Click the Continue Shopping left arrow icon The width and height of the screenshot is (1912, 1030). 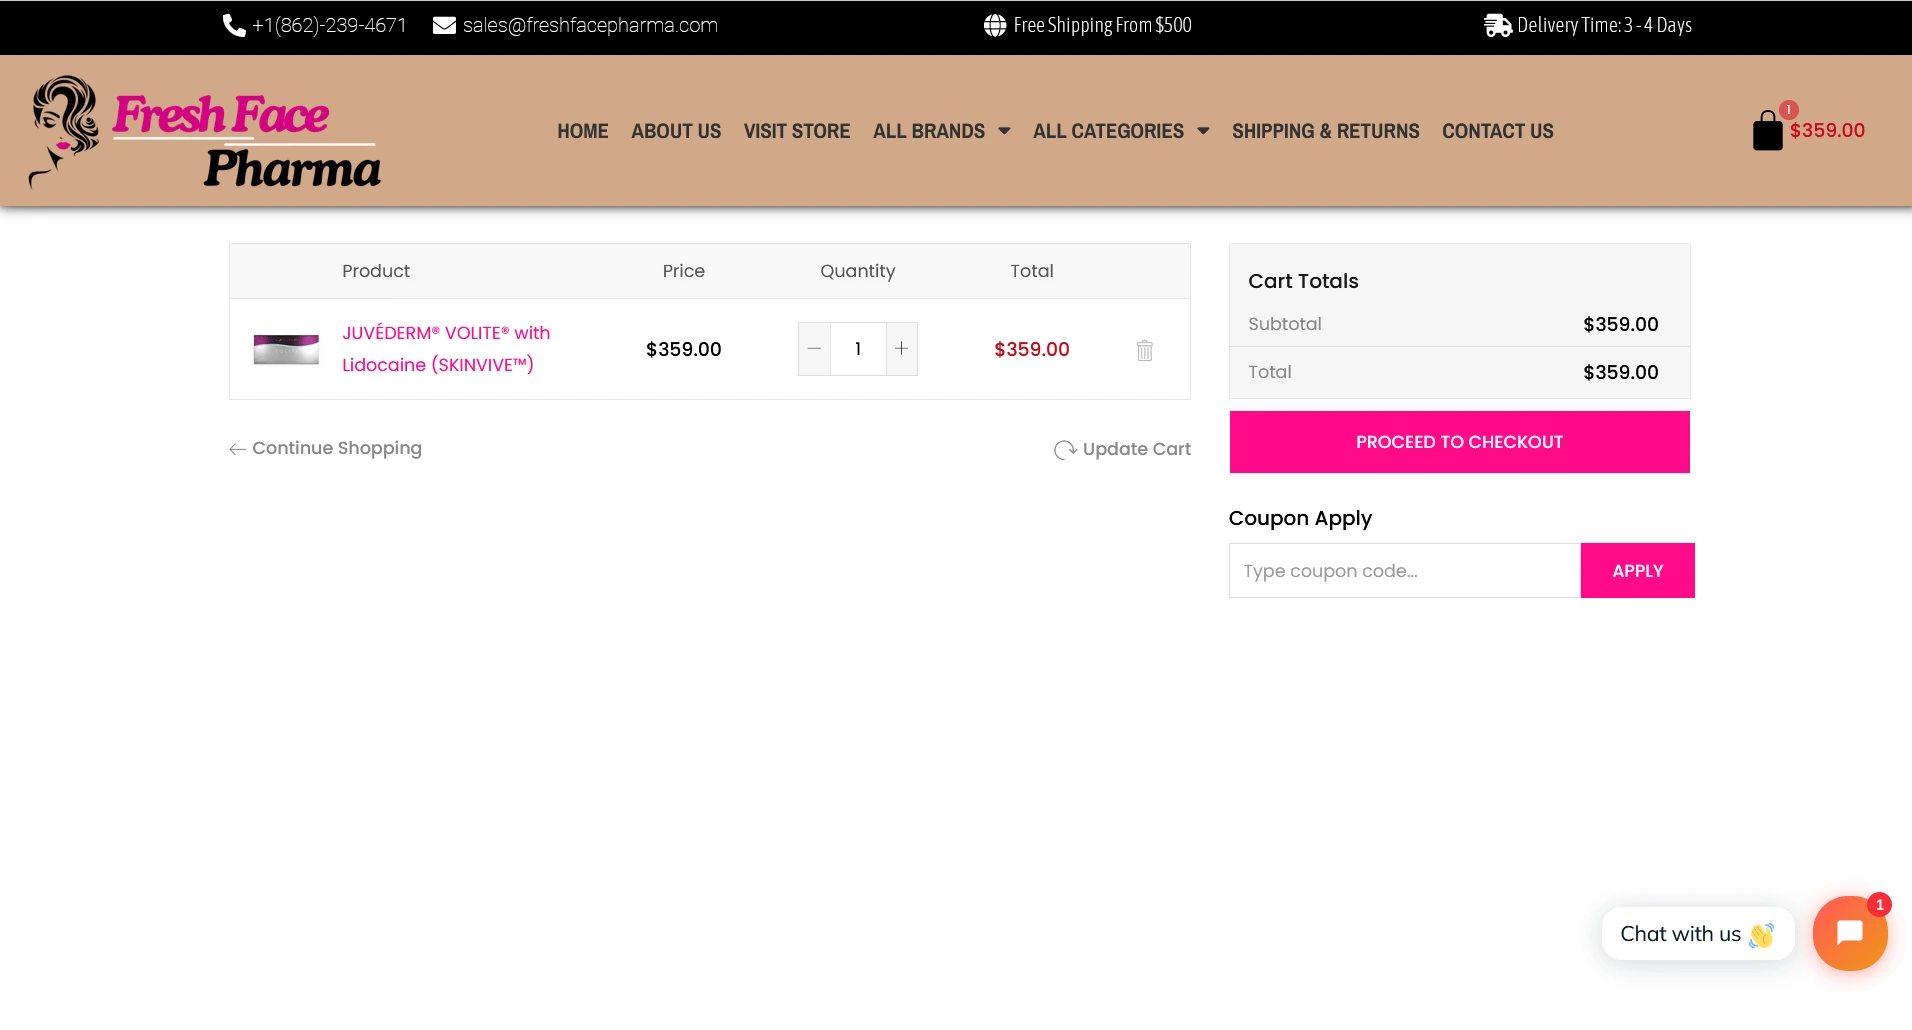click(x=237, y=449)
